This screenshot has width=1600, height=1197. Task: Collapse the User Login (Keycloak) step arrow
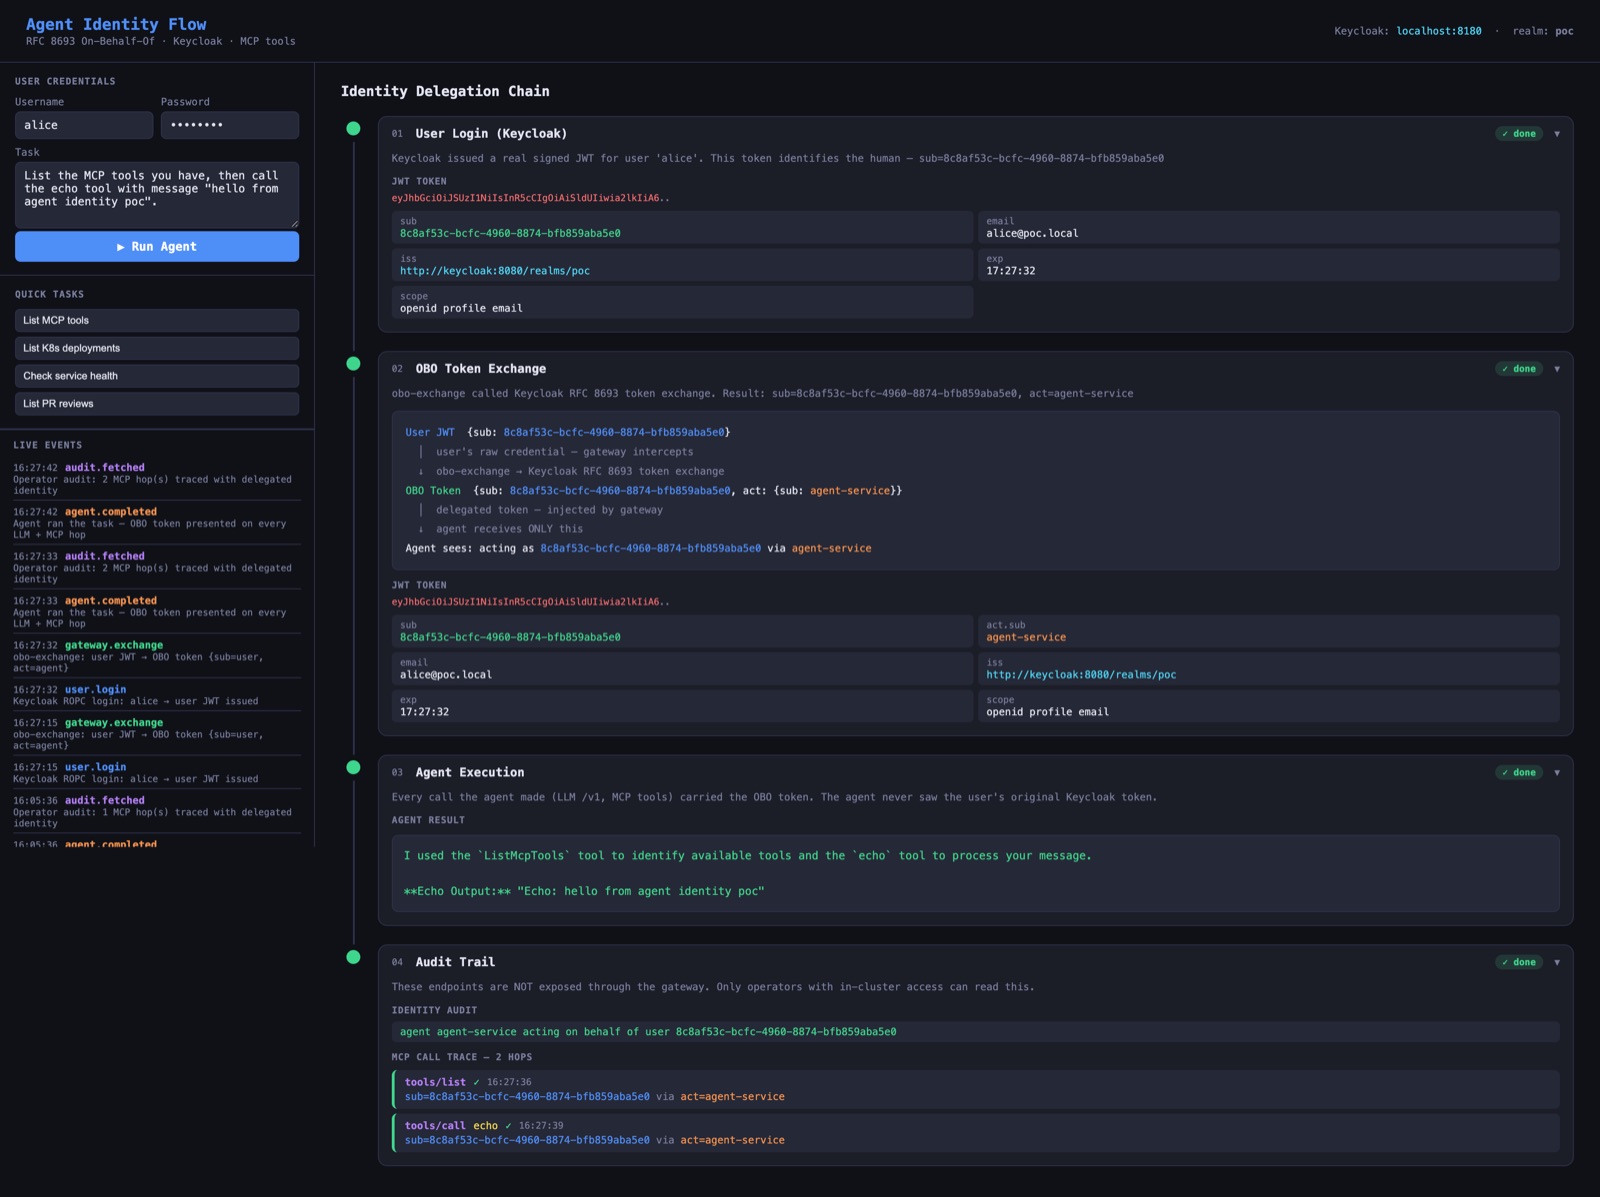(x=1557, y=134)
